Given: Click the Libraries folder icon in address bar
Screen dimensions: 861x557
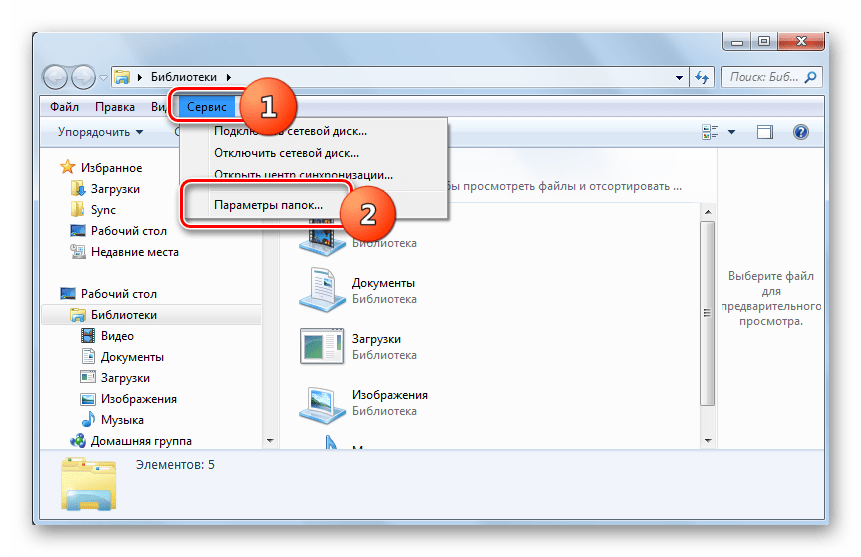Looking at the screenshot, I should tap(122, 77).
